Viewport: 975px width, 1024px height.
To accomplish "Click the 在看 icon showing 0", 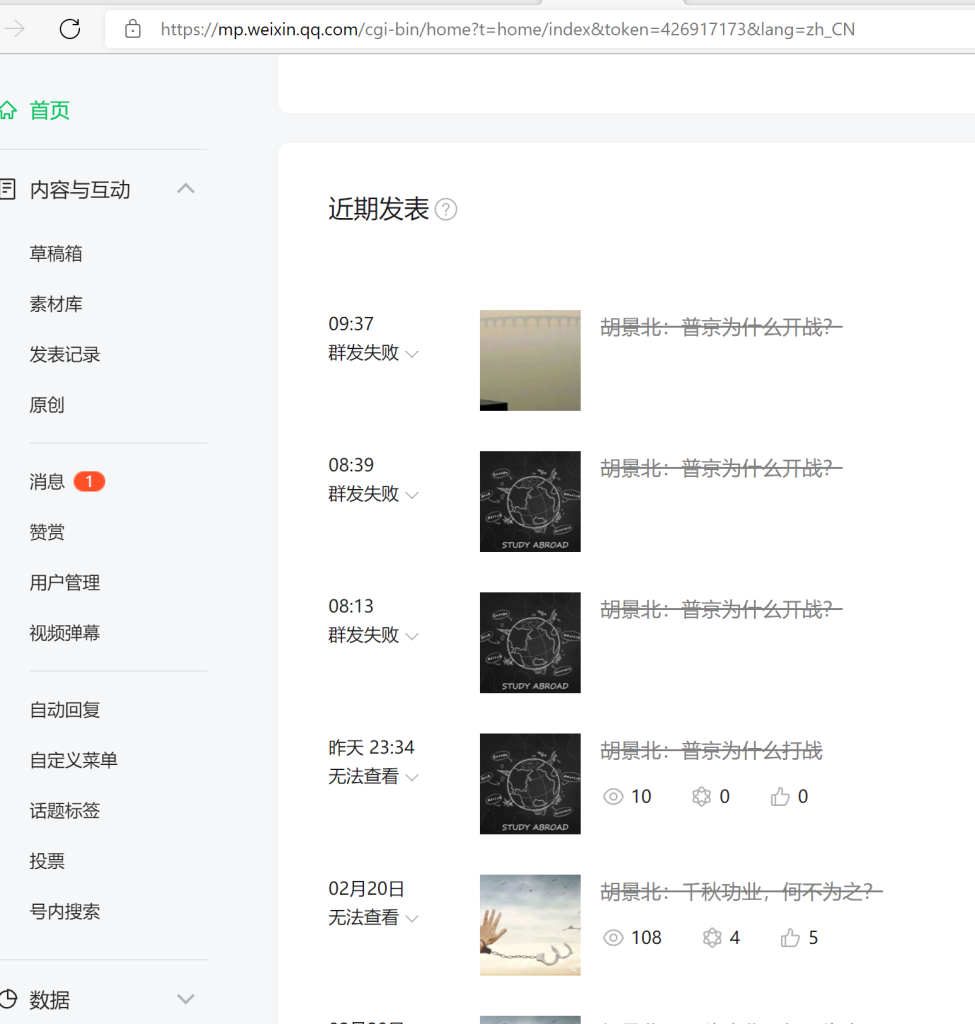I will 701,797.
